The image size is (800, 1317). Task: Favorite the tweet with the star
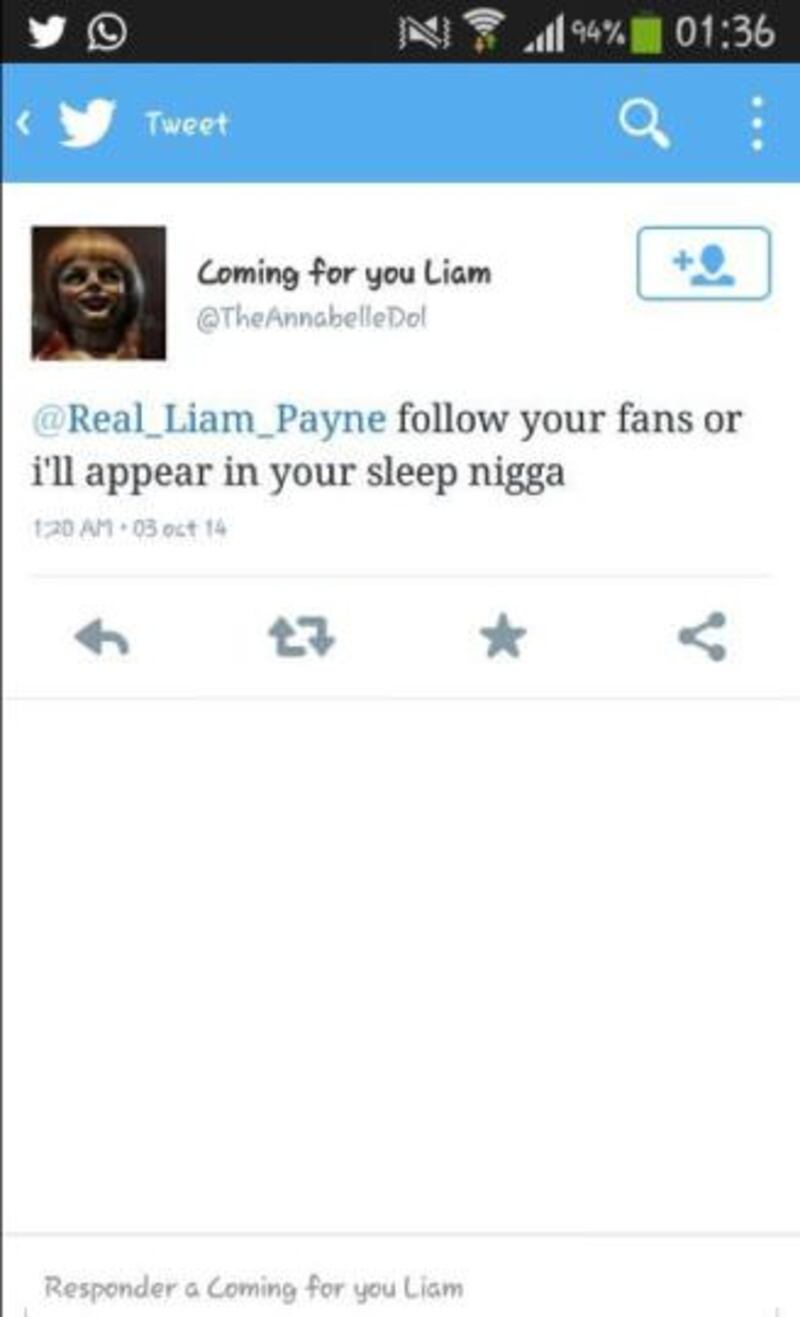pyautogui.click(x=503, y=638)
